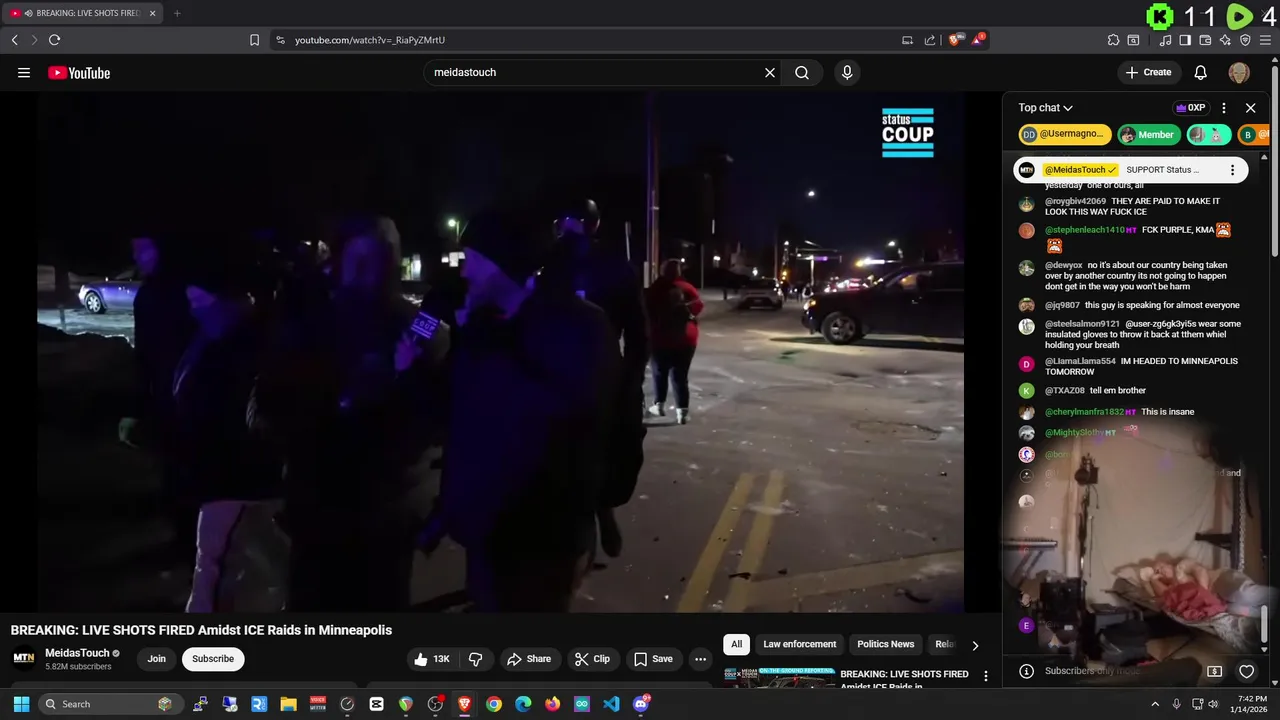Share this page from the address bar
Viewport: 1280px width, 720px height.
930,40
